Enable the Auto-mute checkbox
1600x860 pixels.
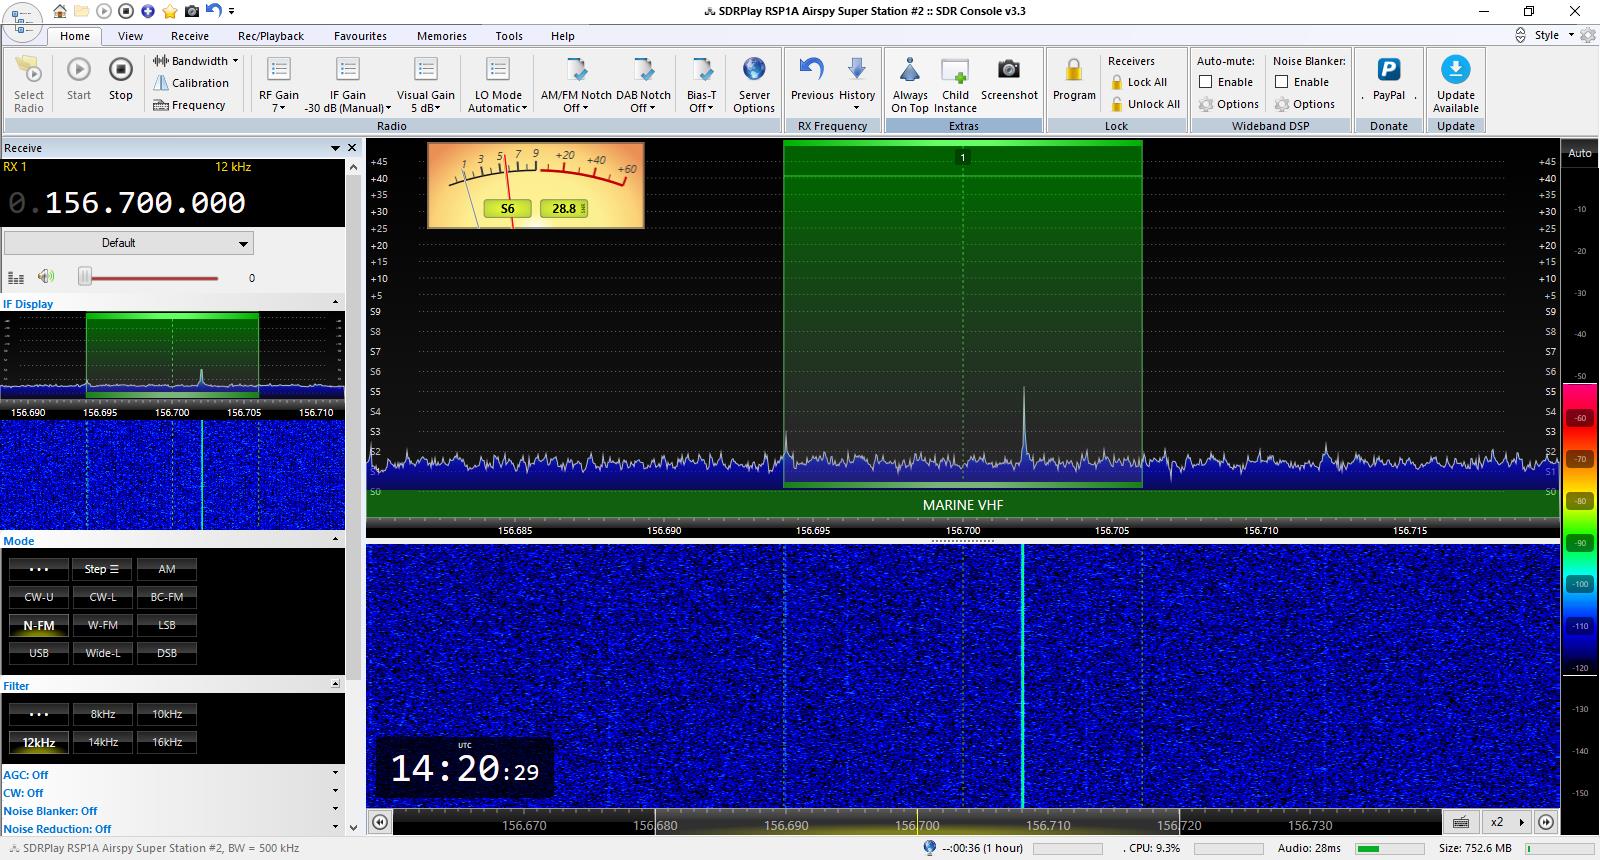[1206, 82]
